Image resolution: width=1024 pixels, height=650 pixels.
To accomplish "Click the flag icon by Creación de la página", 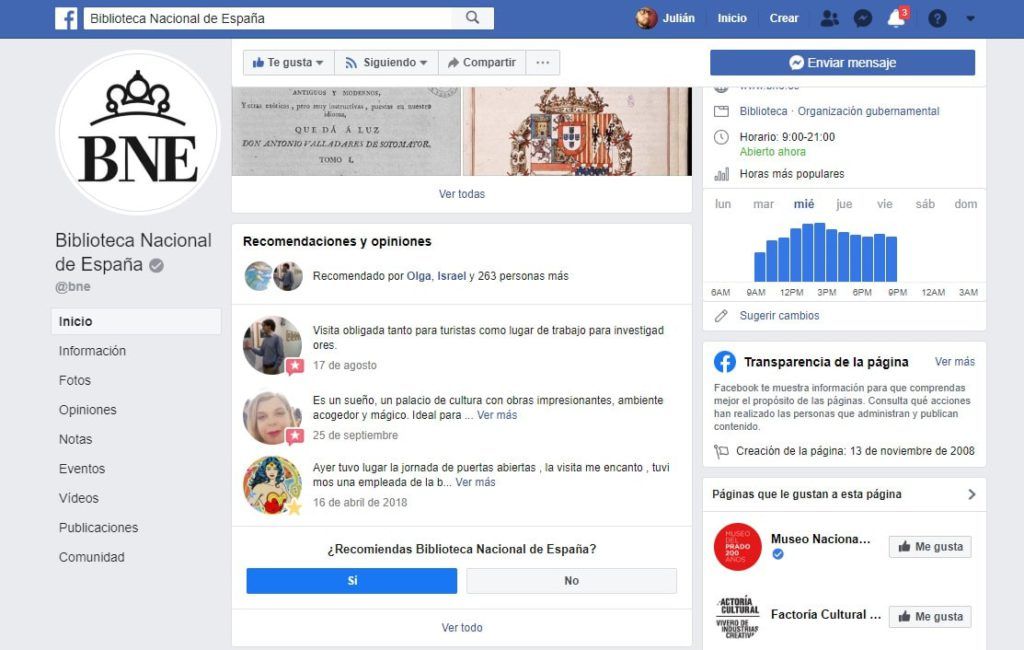I will coord(721,451).
